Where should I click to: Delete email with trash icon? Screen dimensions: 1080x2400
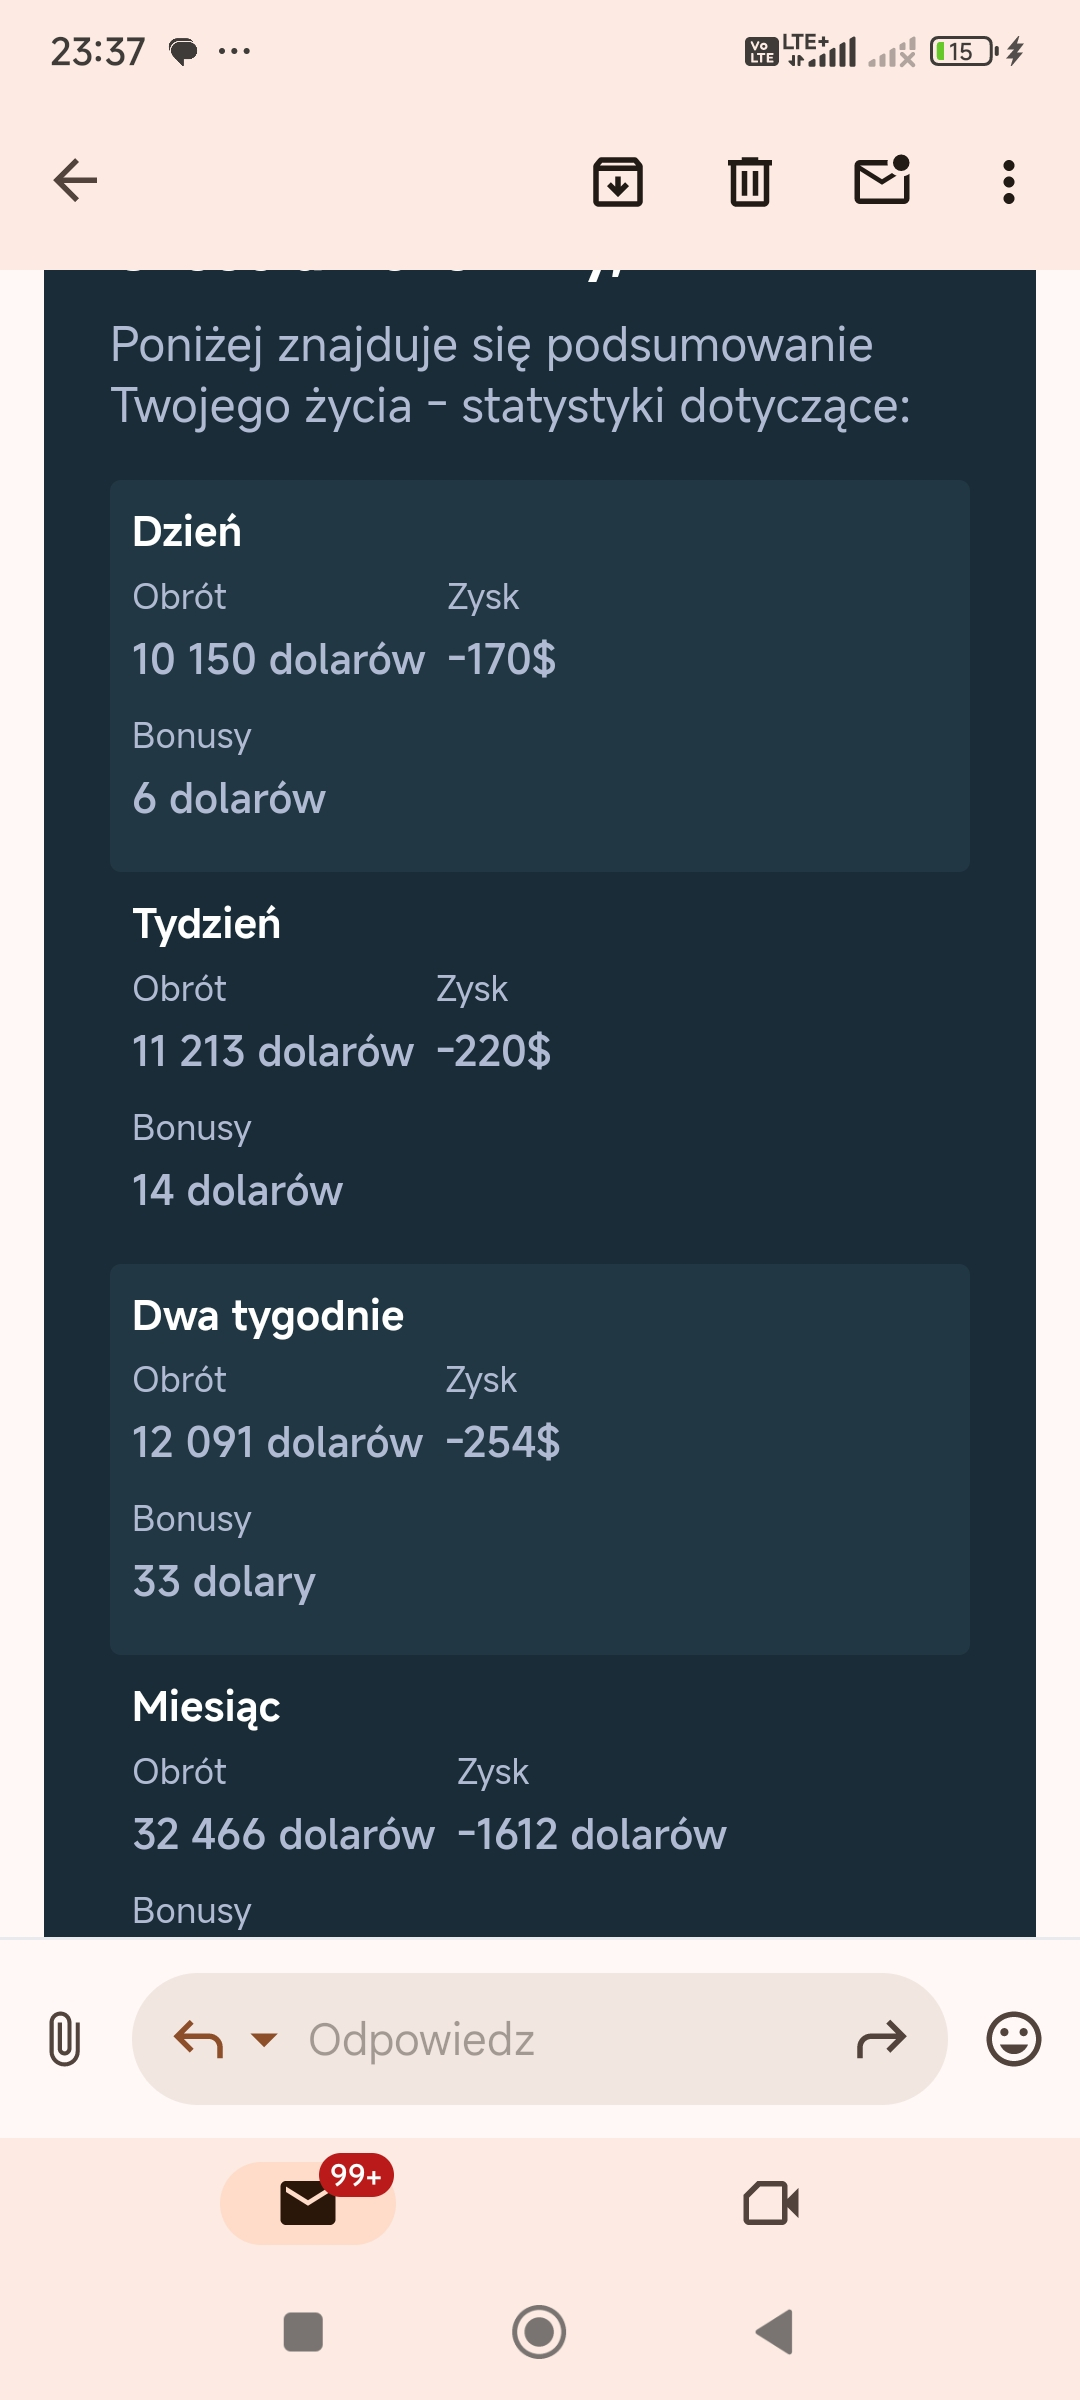tap(750, 182)
